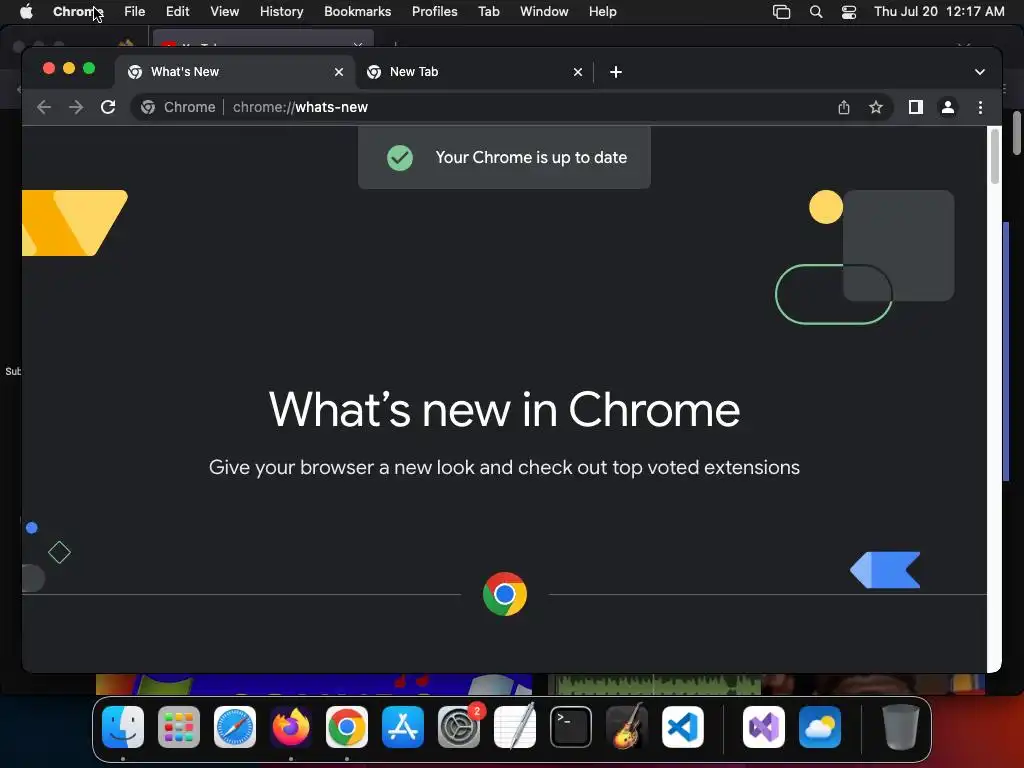Open Control Center in menu bar

849,12
